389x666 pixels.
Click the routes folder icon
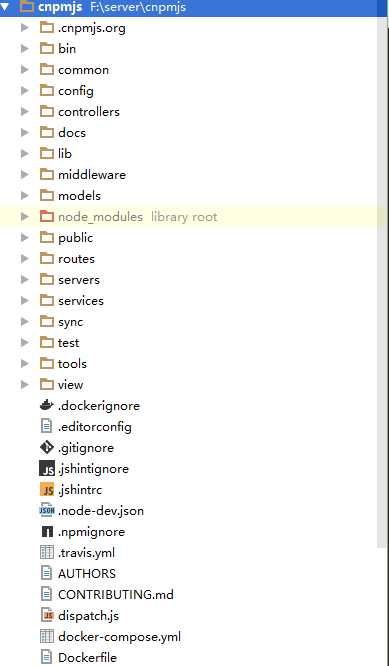47,258
